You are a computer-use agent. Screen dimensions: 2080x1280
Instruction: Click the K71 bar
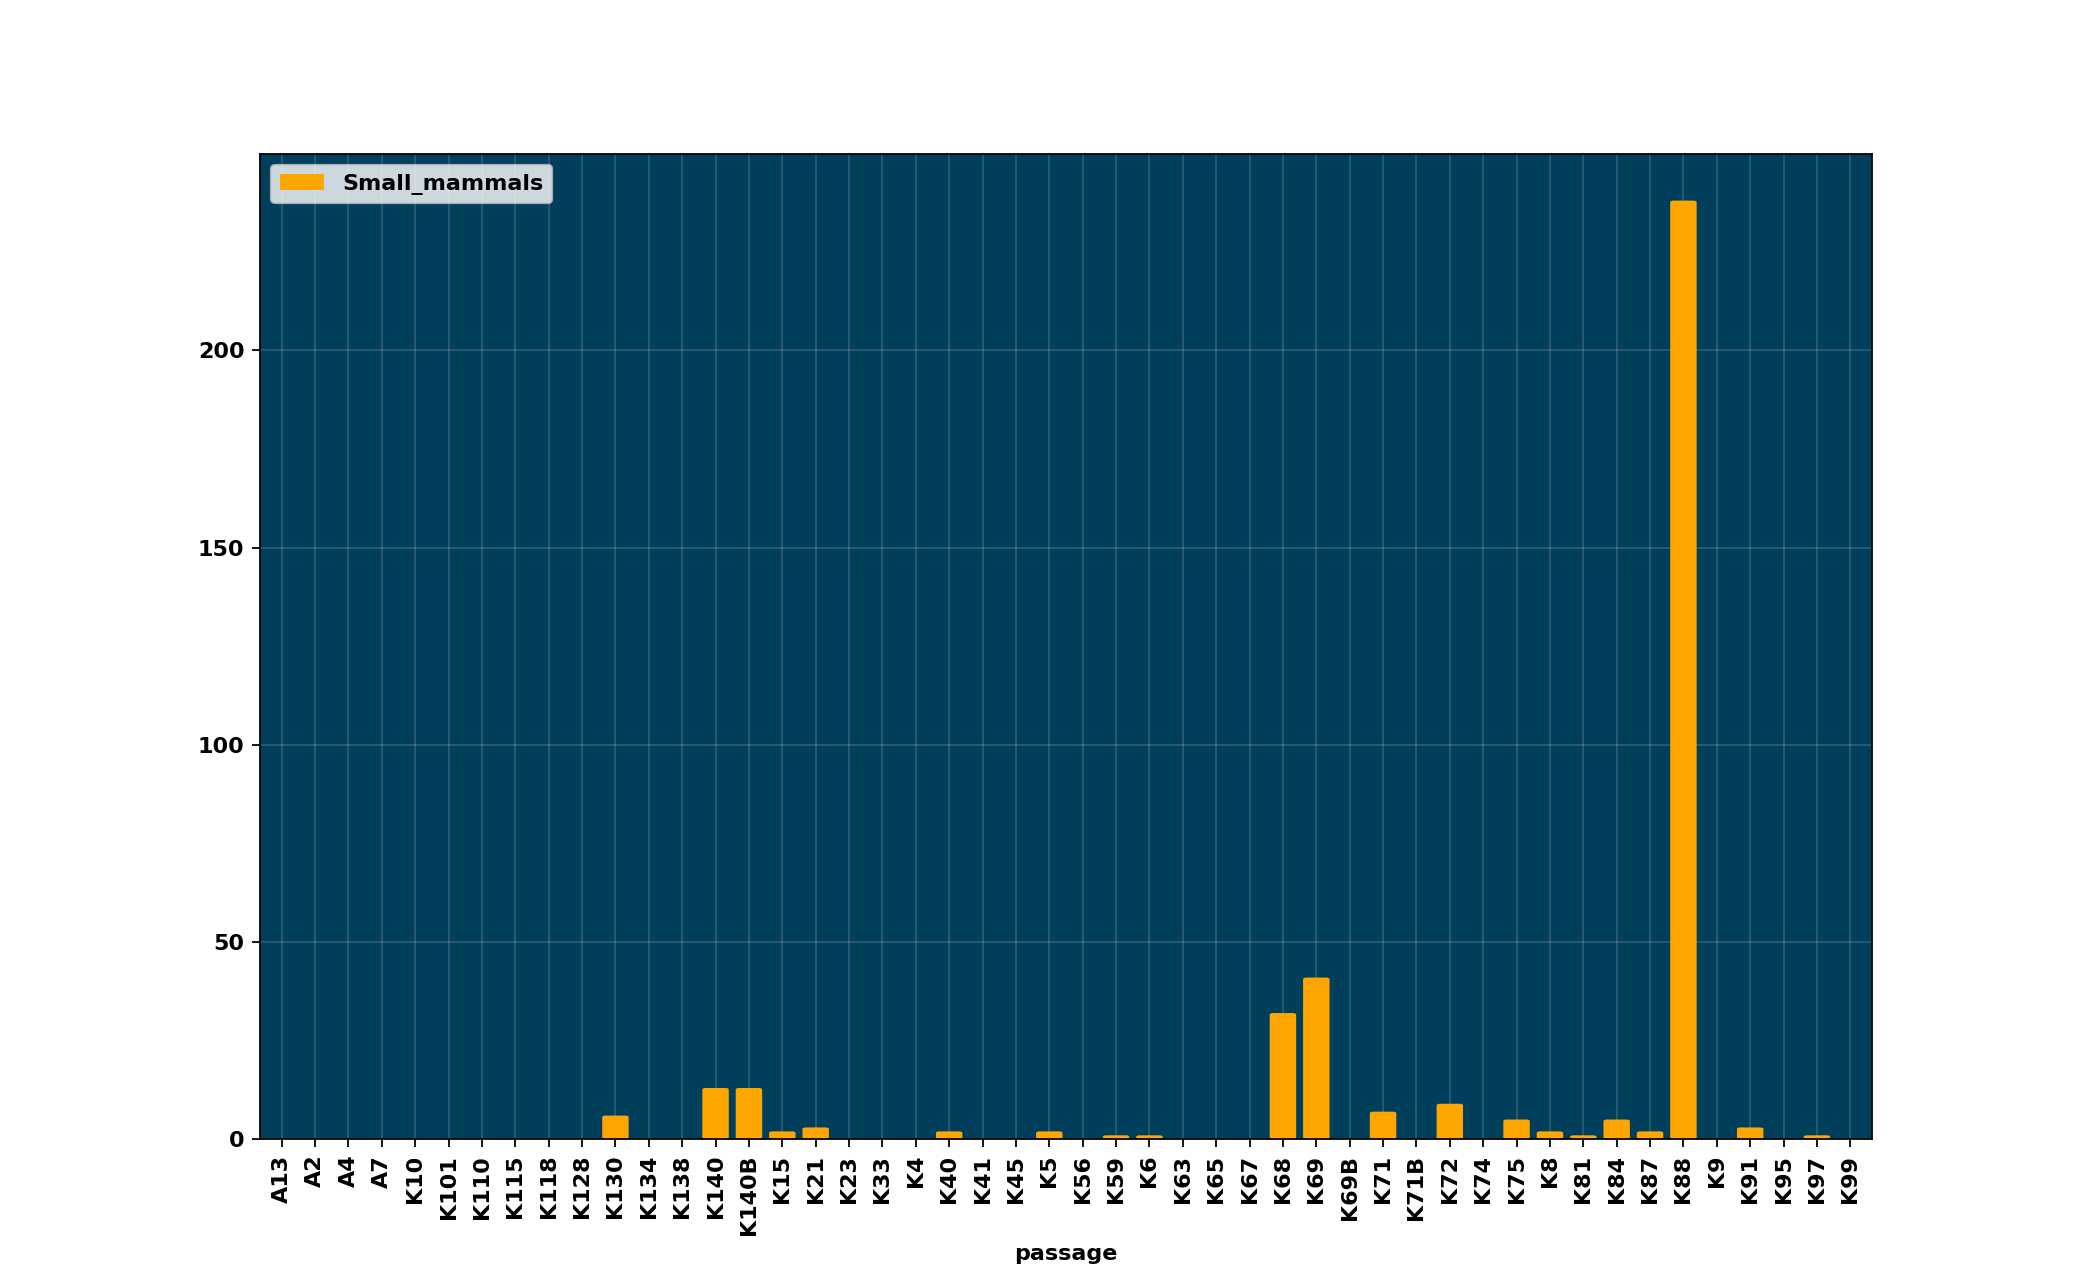coord(1383,1125)
